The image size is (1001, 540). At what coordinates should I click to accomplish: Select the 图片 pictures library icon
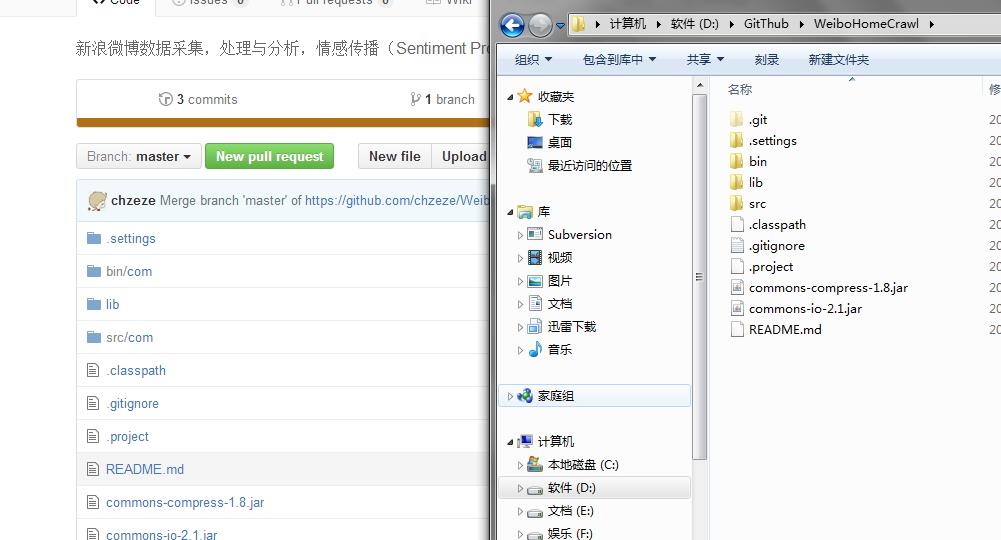click(535, 280)
